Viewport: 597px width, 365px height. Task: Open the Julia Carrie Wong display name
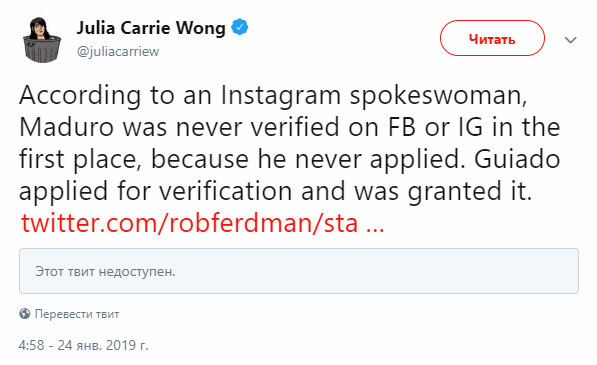[151, 28]
